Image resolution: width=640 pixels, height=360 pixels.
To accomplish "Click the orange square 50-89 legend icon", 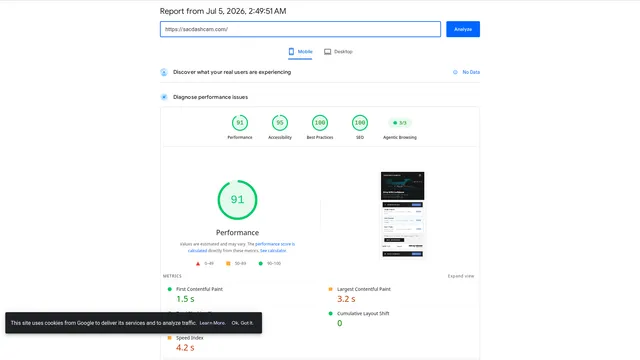I will (228, 264).
